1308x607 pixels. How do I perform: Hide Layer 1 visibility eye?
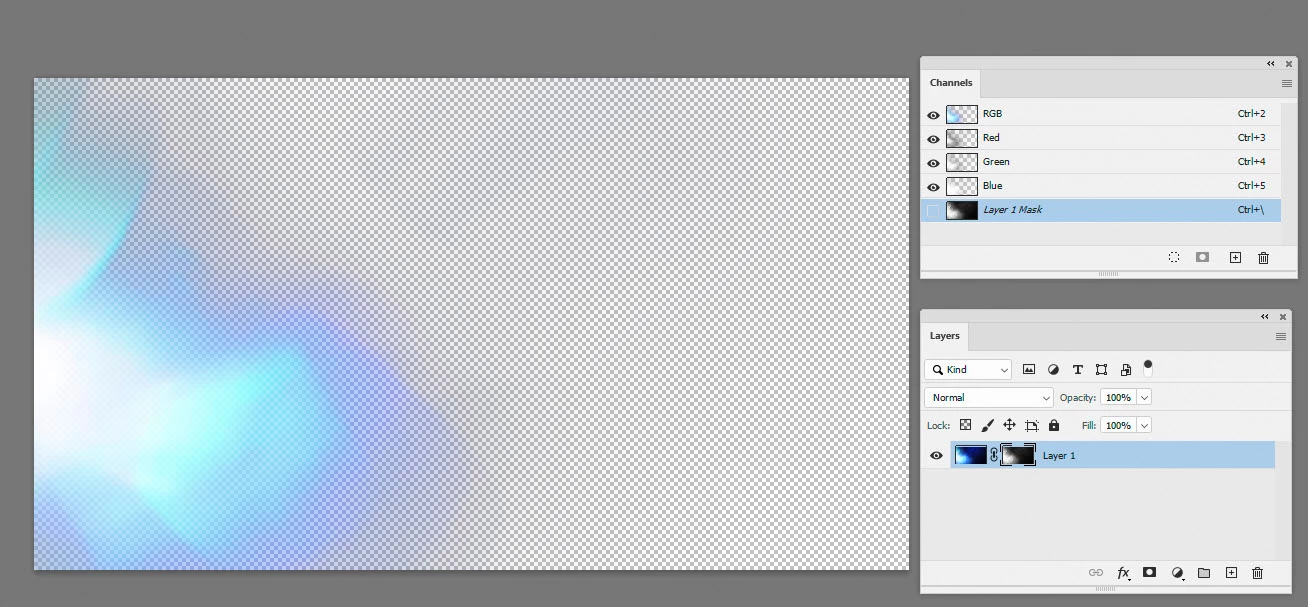point(937,456)
